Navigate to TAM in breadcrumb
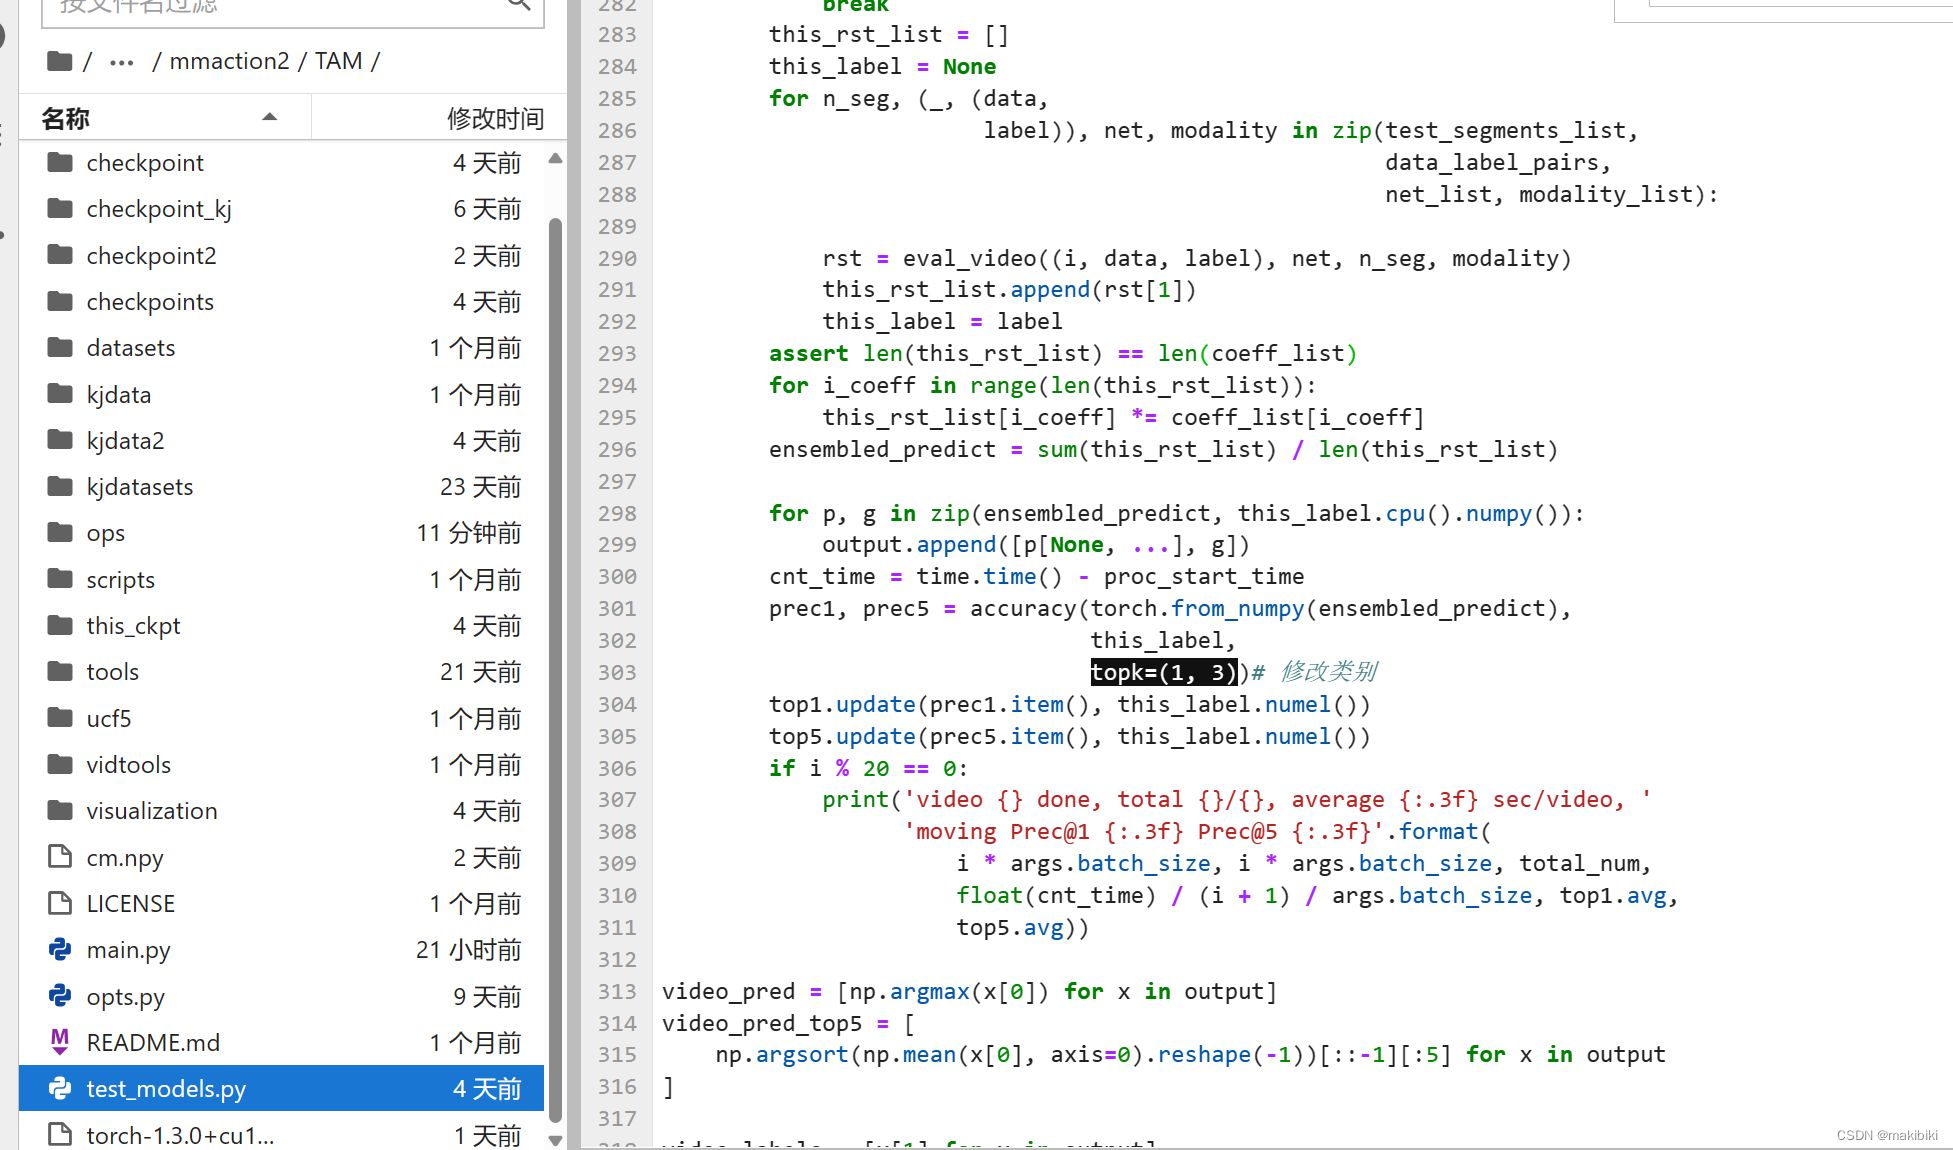This screenshot has width=1953, height=1150. coord(338,62)
